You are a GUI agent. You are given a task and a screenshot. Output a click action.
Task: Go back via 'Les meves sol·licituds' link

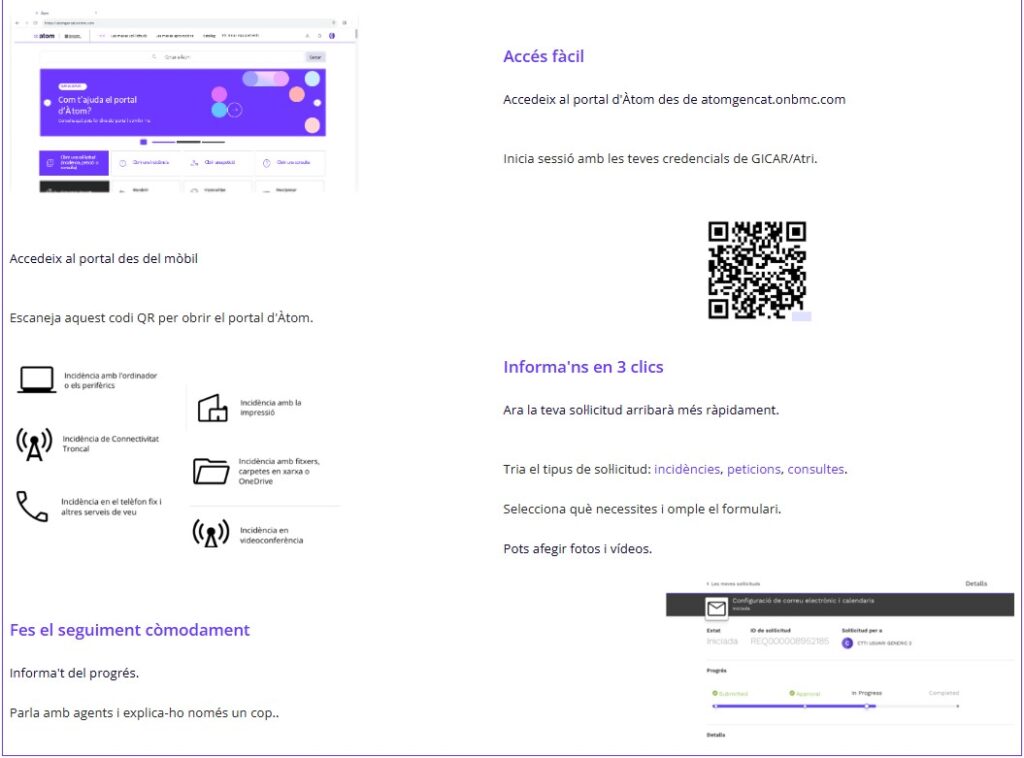734,583
